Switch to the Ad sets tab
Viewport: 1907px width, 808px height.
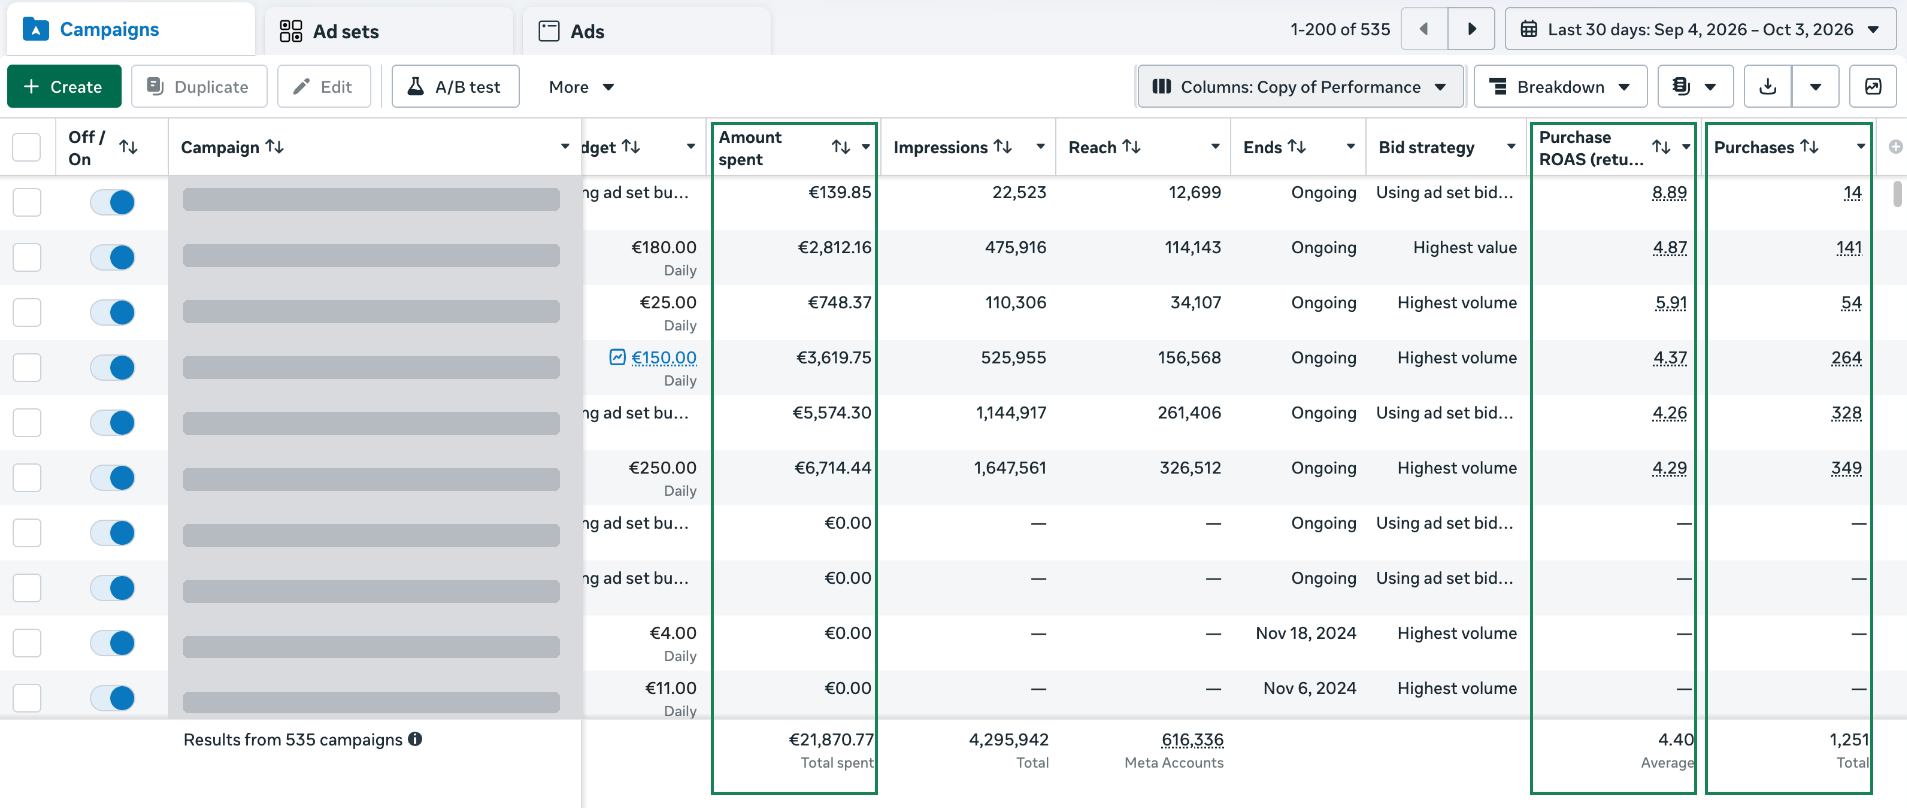pos(390,31)
